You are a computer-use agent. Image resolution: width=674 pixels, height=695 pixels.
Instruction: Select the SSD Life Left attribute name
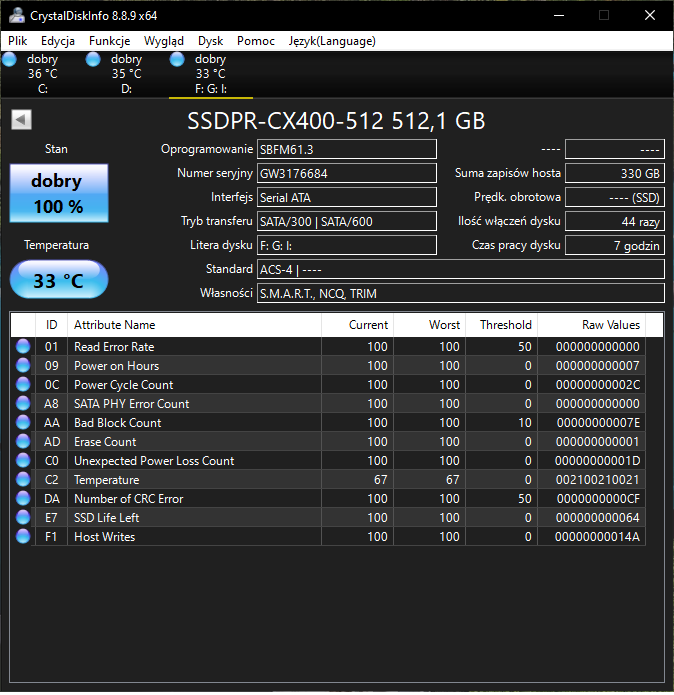coord(107,518)
